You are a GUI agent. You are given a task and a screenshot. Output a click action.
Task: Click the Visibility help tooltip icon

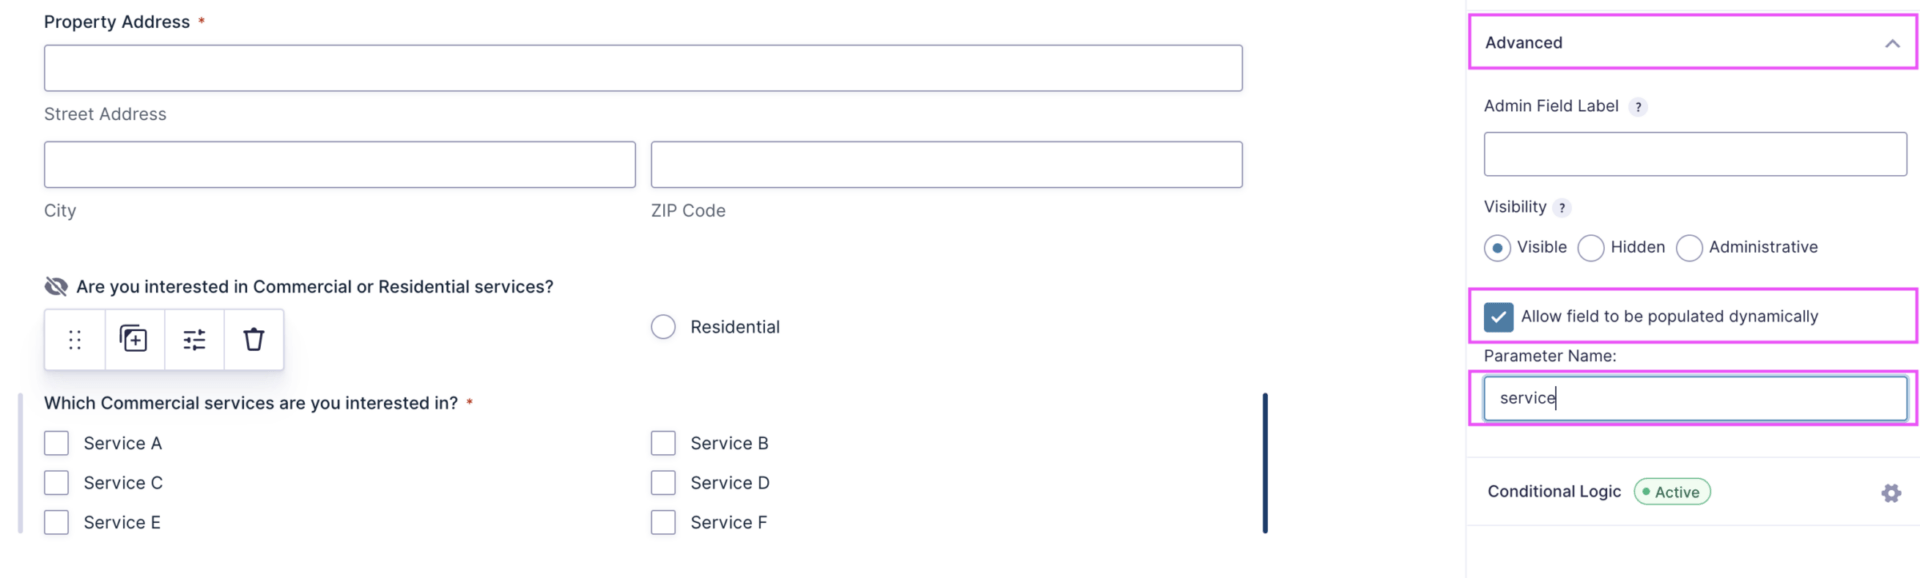click(1562, 208)
